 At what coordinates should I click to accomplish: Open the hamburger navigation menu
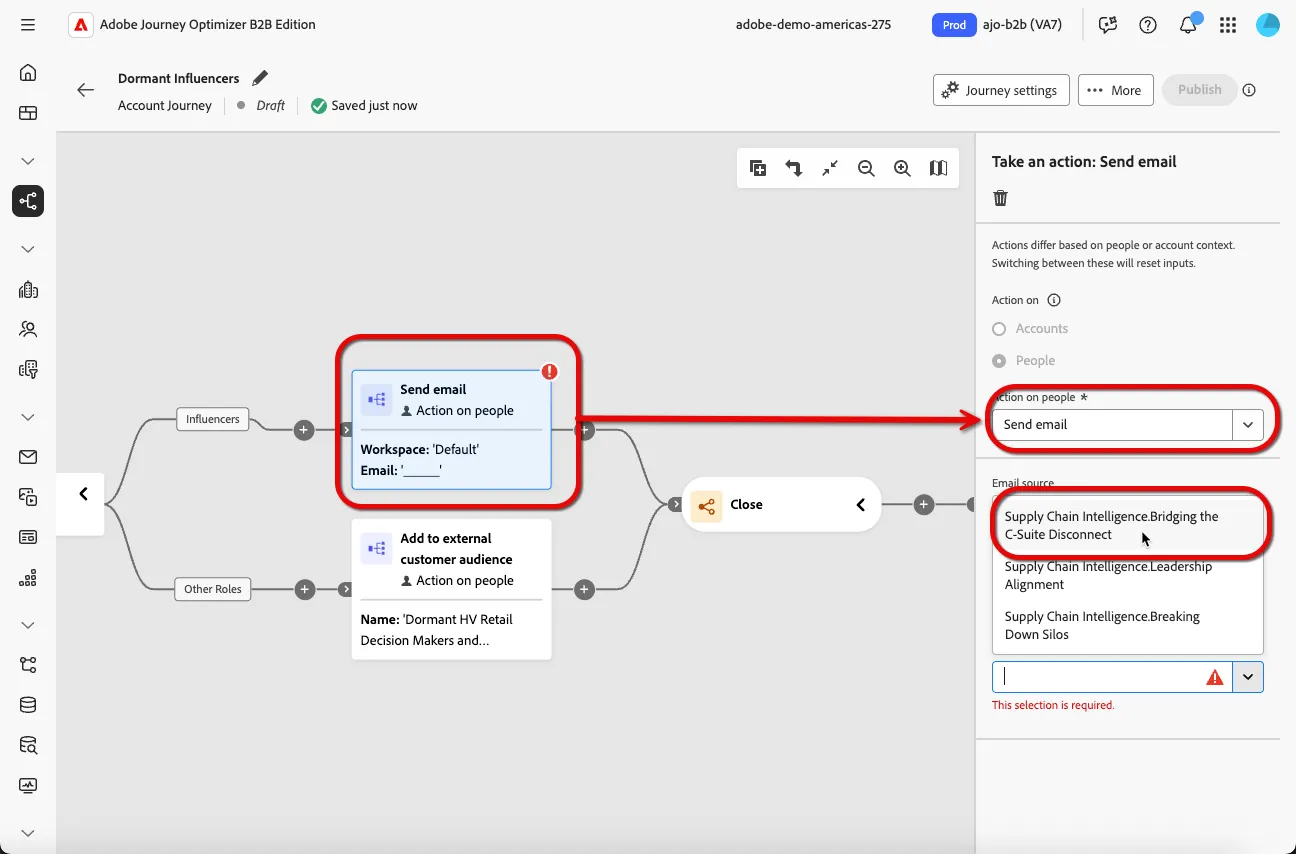28,24
